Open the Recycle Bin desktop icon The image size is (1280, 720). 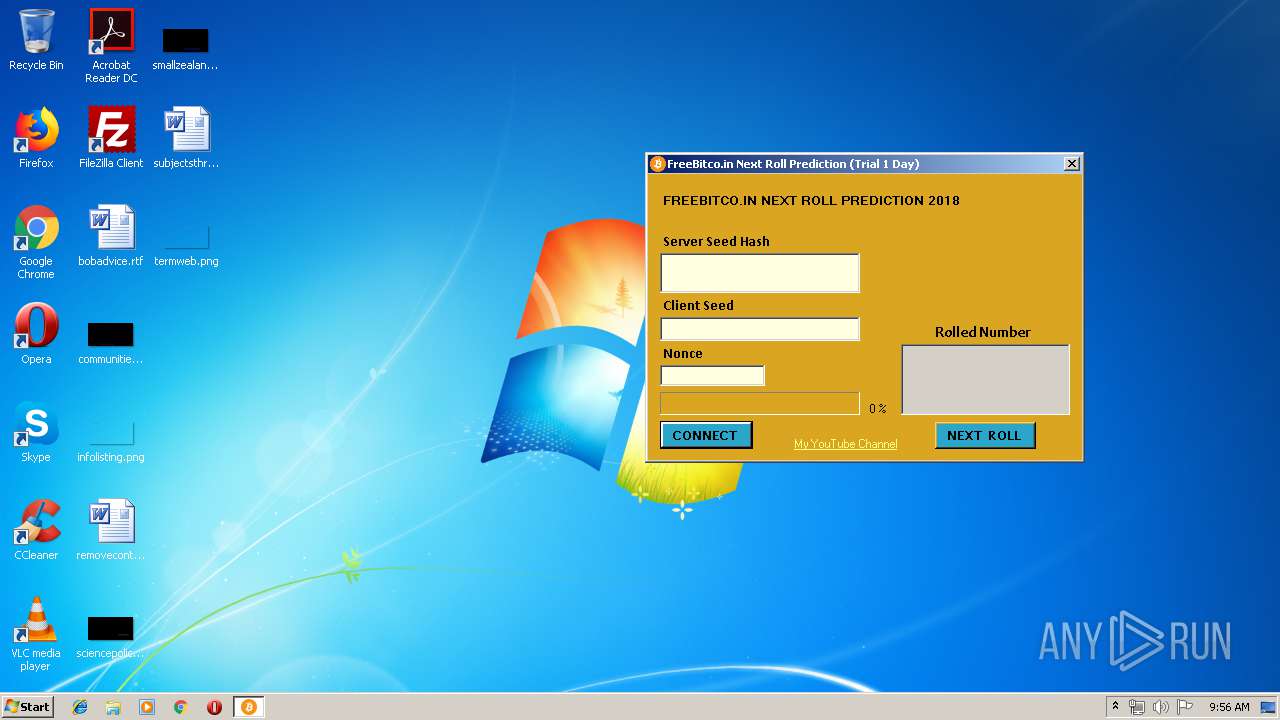coord(36,40)
